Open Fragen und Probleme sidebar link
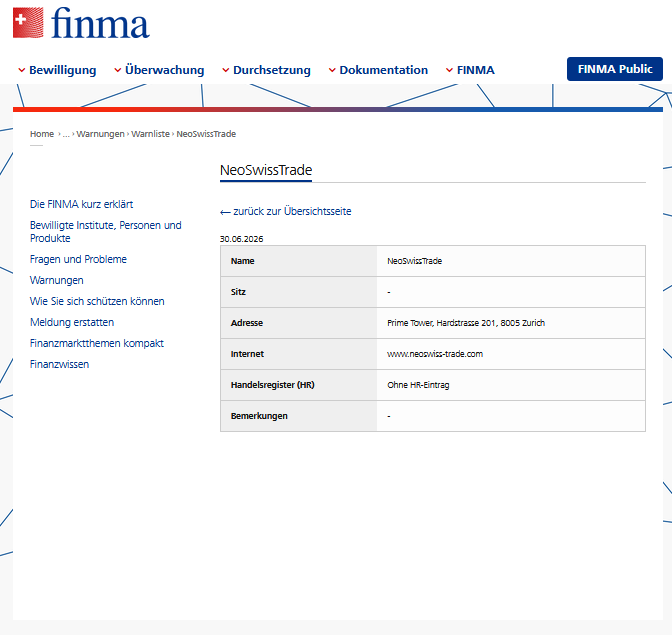Viewport: 672px width, 635px height. pos(78,259)
